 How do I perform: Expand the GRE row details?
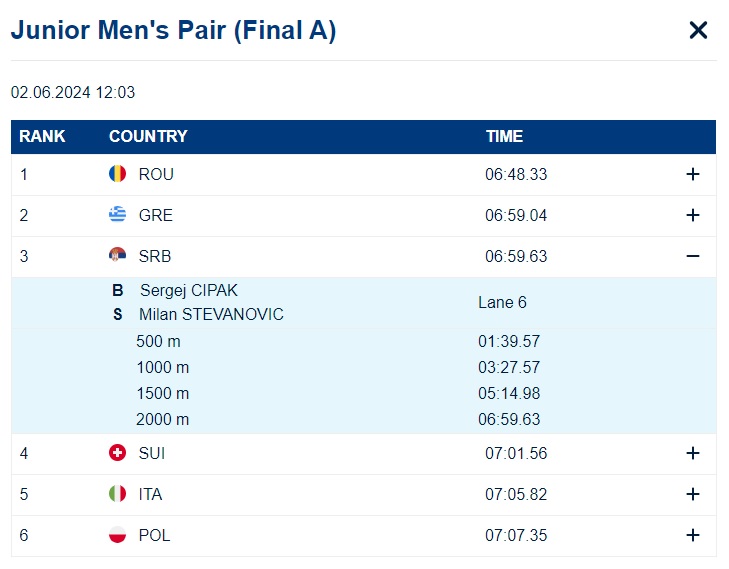(692, 215)
